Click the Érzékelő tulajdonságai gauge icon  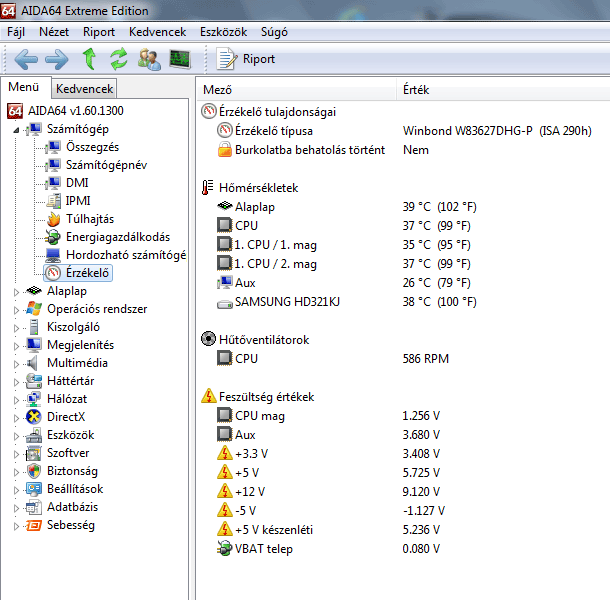[x=209, y=111]
